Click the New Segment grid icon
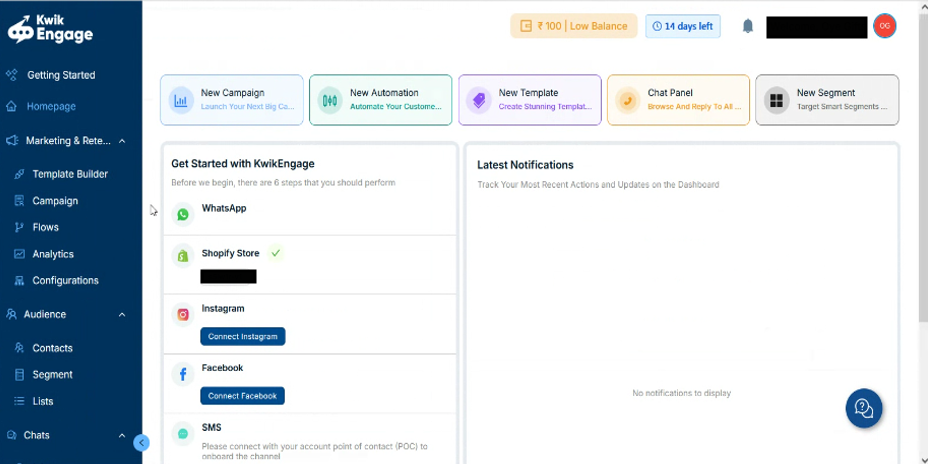The height and width of the screenshot is (464, 928). click(776, 100)
